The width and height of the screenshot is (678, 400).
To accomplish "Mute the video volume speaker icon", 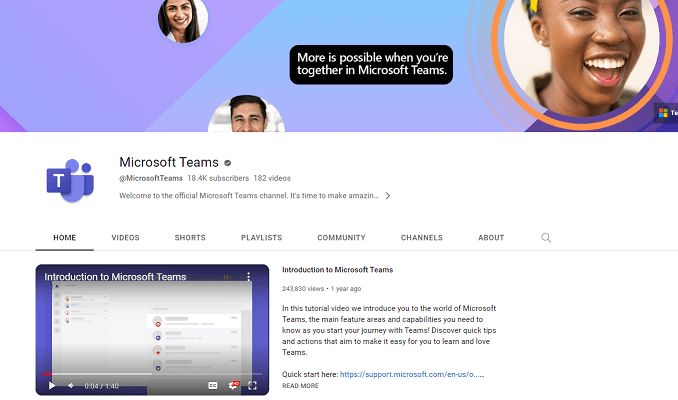I will pos(71,385).
